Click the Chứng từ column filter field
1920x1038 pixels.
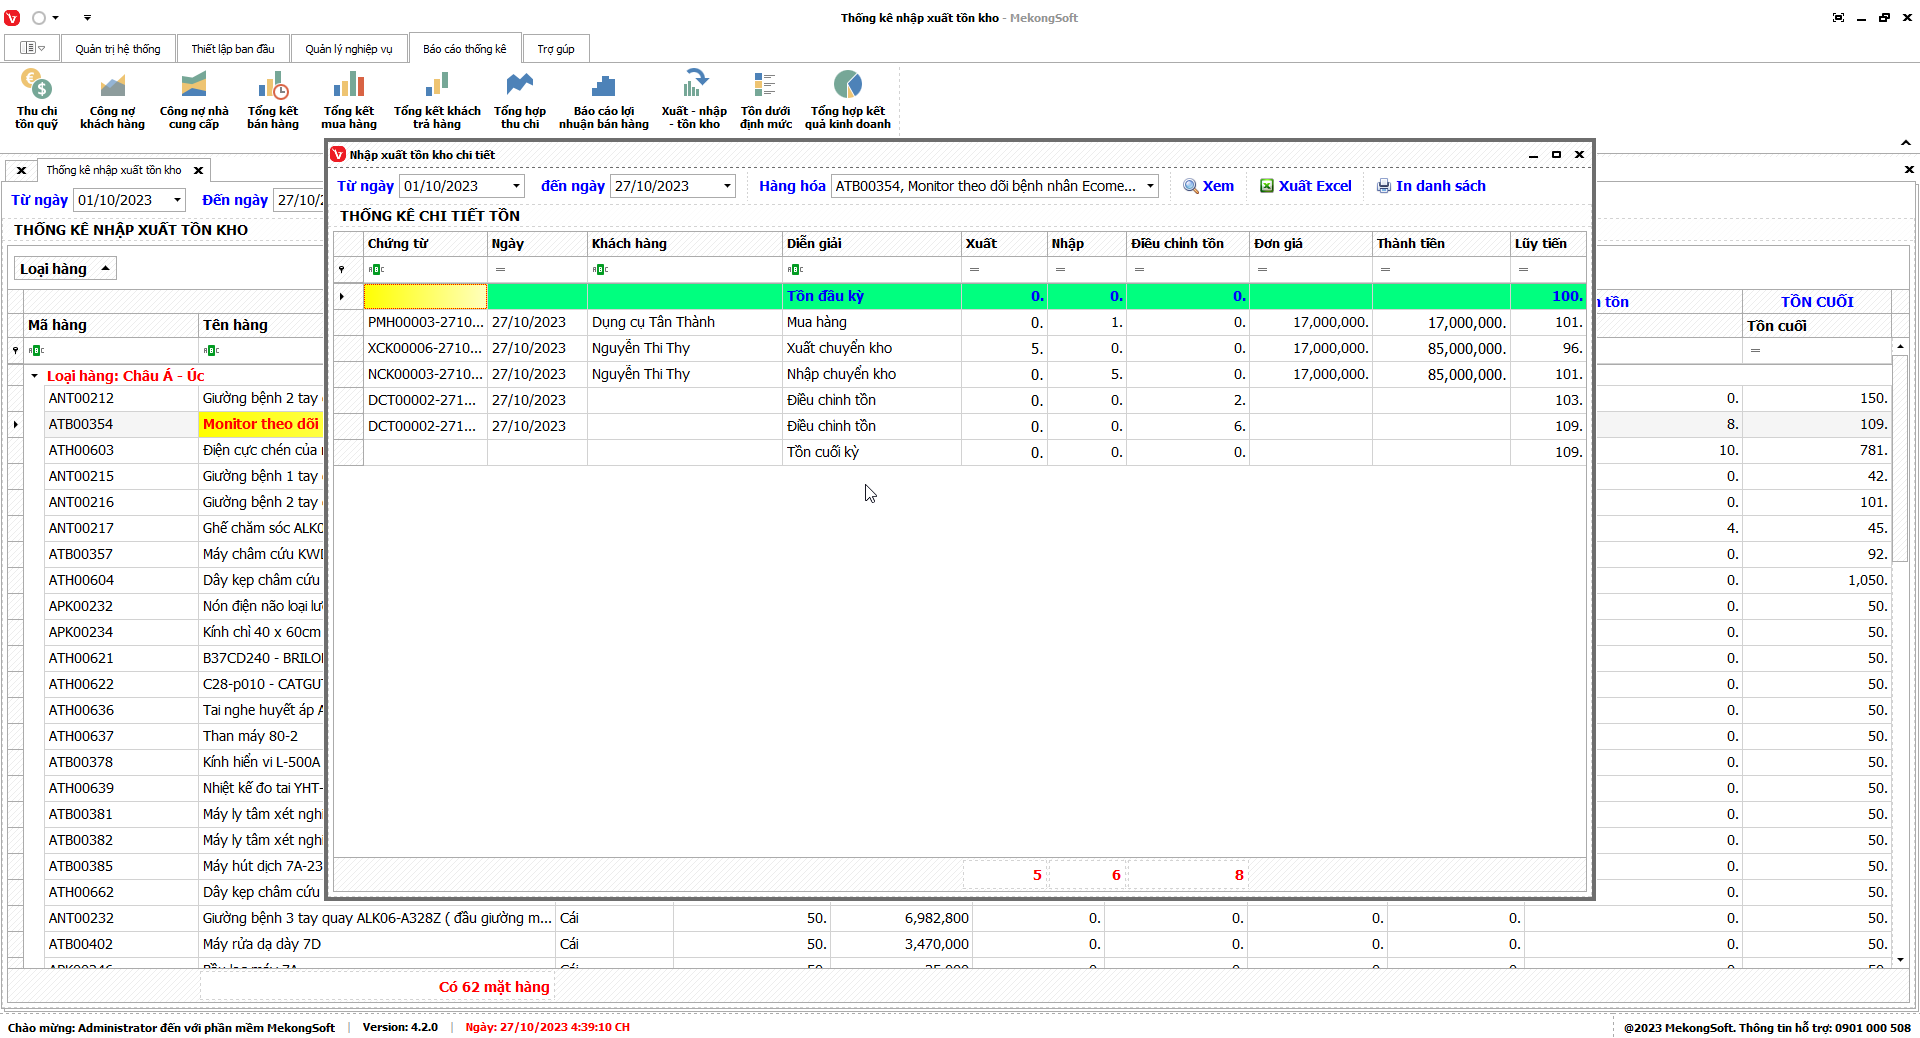point(432,269)
